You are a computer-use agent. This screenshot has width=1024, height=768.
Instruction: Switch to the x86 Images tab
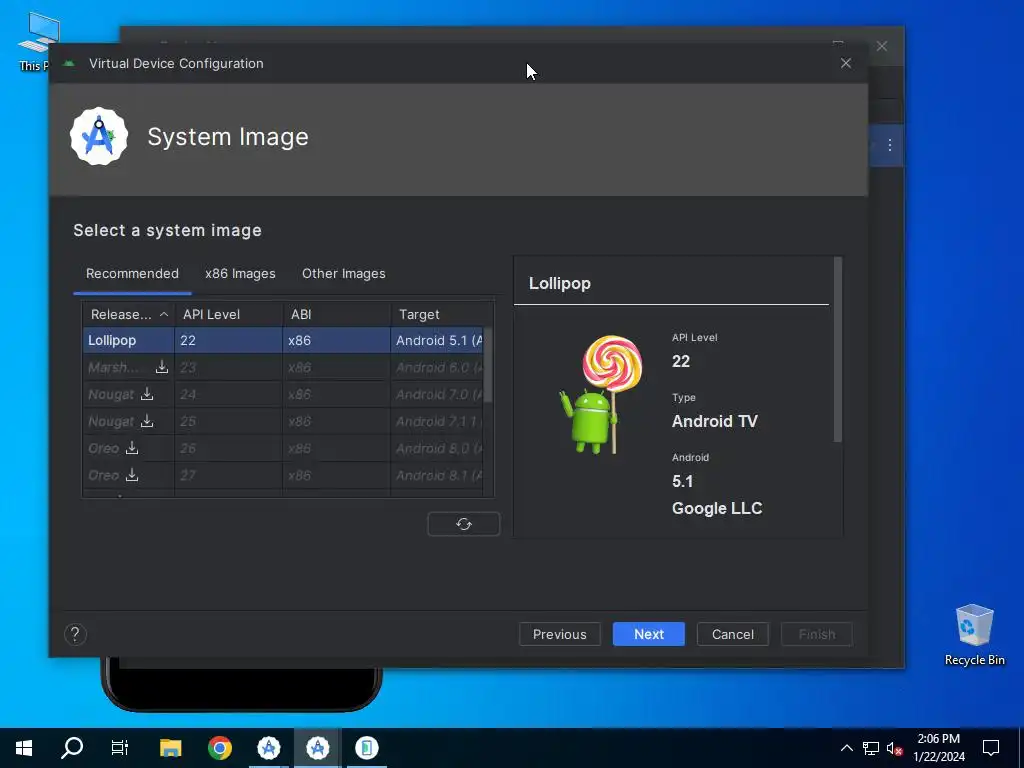coord(240,274)
